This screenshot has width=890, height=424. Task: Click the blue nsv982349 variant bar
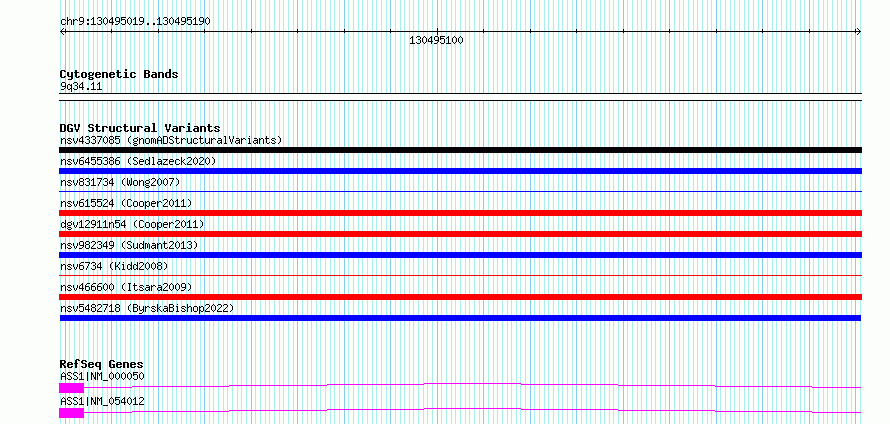pyautogui.click(x=460, y=255)
